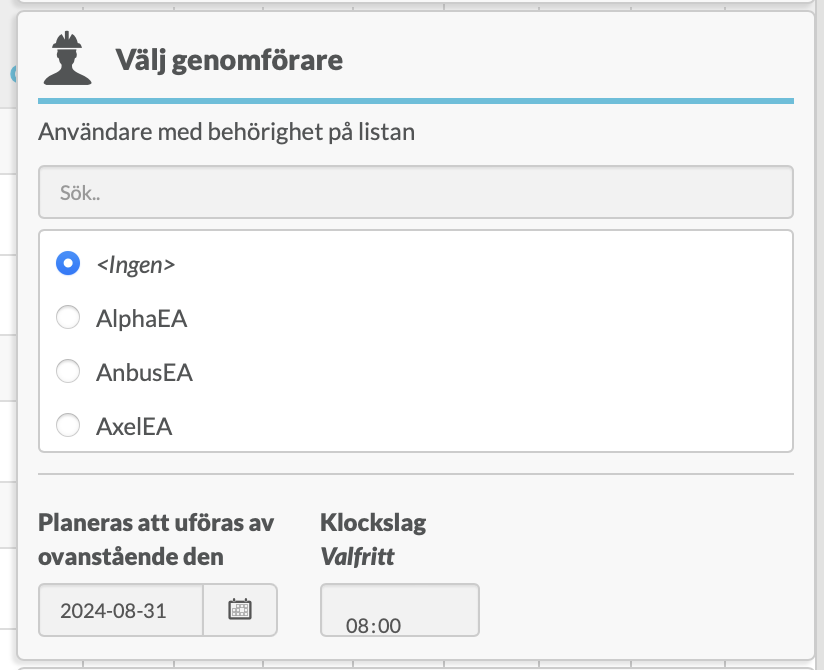Image resolution: width=824 pixels, height=670 pixels.
Task: Click the italic Valfritt text
Action: (357, 556)
